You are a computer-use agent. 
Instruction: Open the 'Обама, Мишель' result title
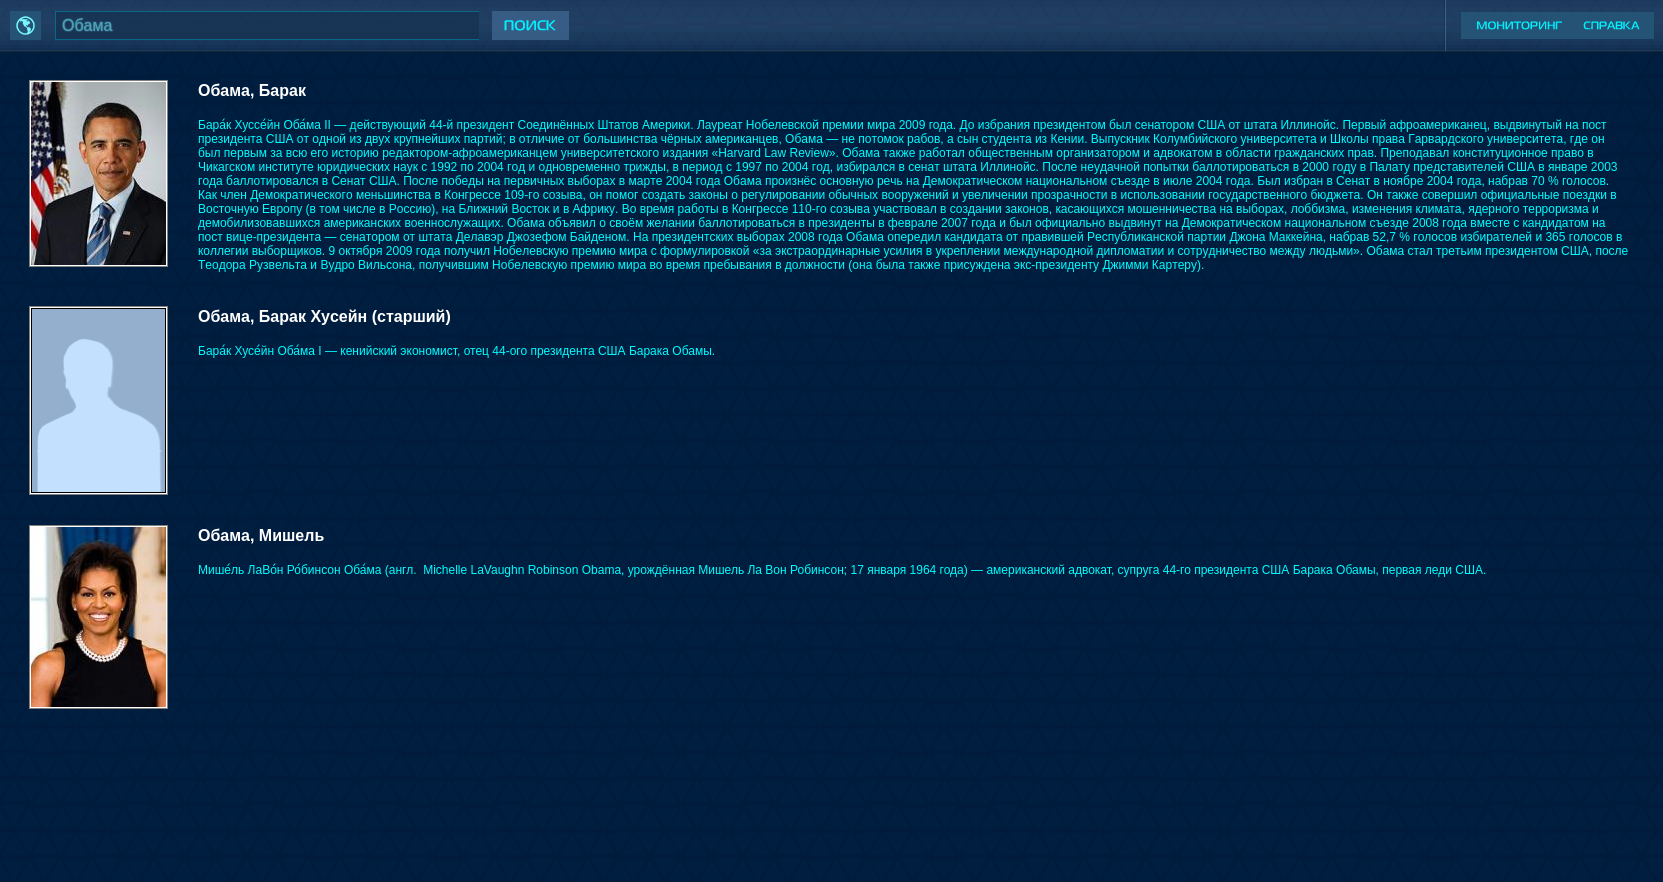tap(261, 536)
